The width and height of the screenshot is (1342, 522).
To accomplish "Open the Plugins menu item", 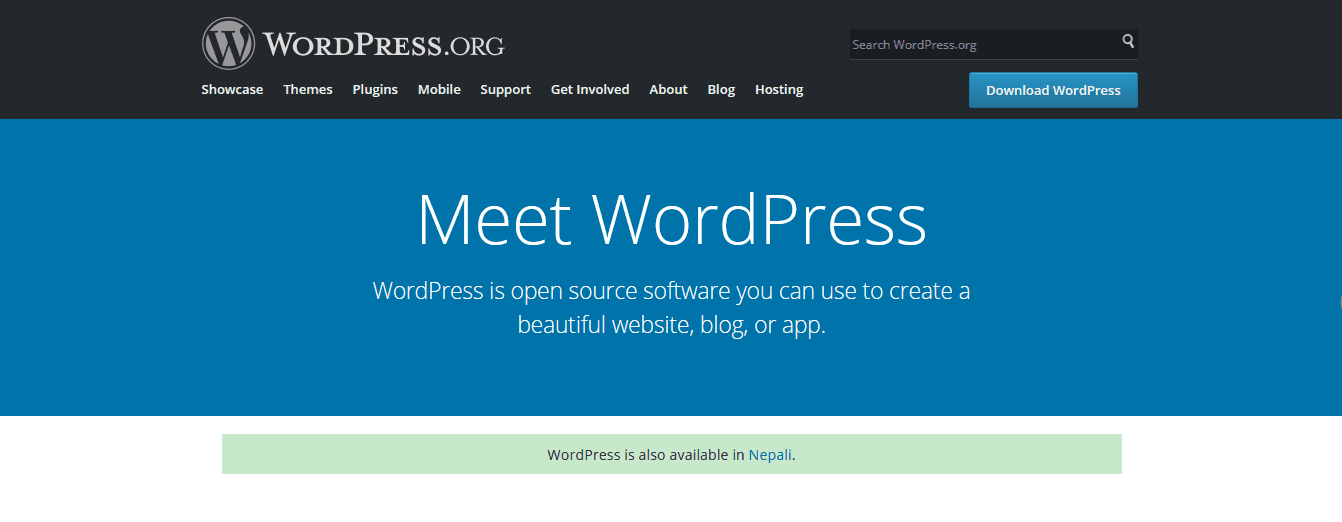I will click(x=375, y=90).
